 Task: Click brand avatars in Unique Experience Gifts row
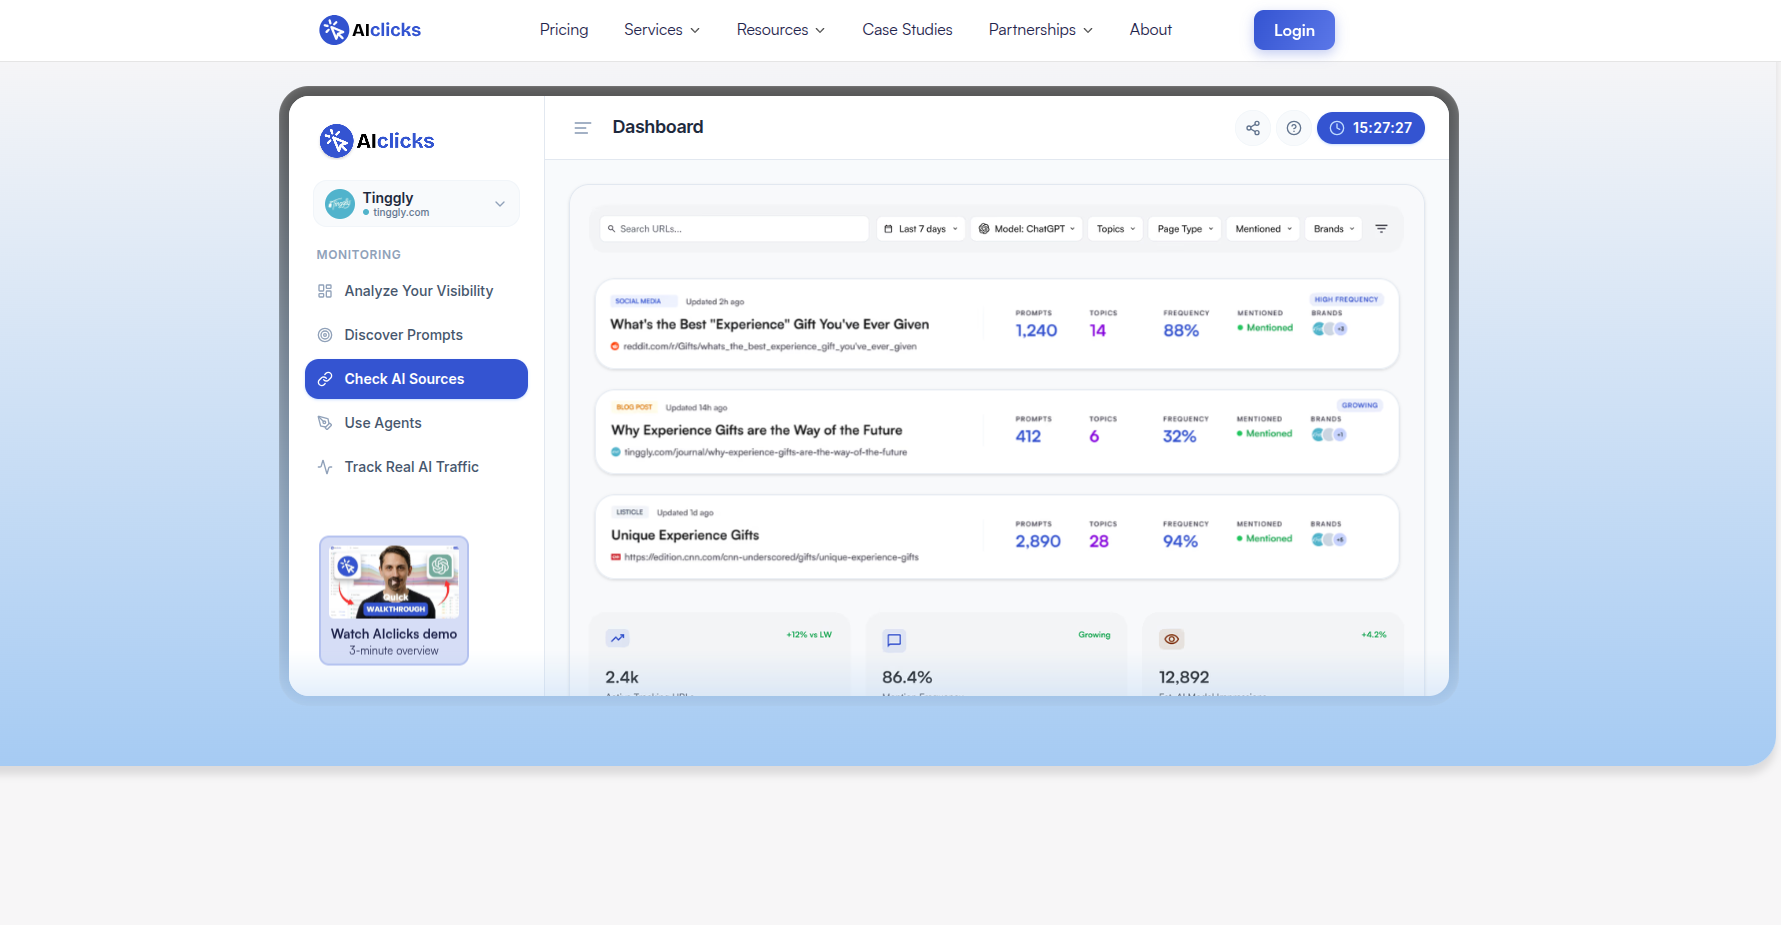1329,540
